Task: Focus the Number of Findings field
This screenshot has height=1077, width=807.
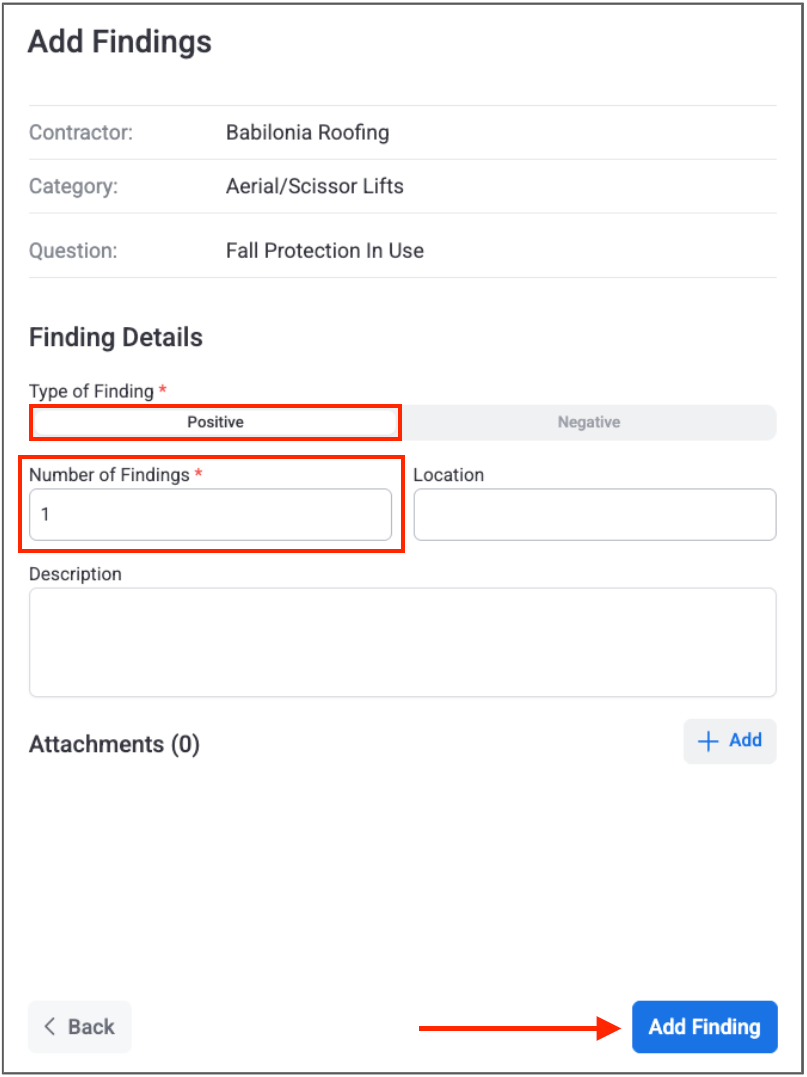Action: (x=210, y=515)
